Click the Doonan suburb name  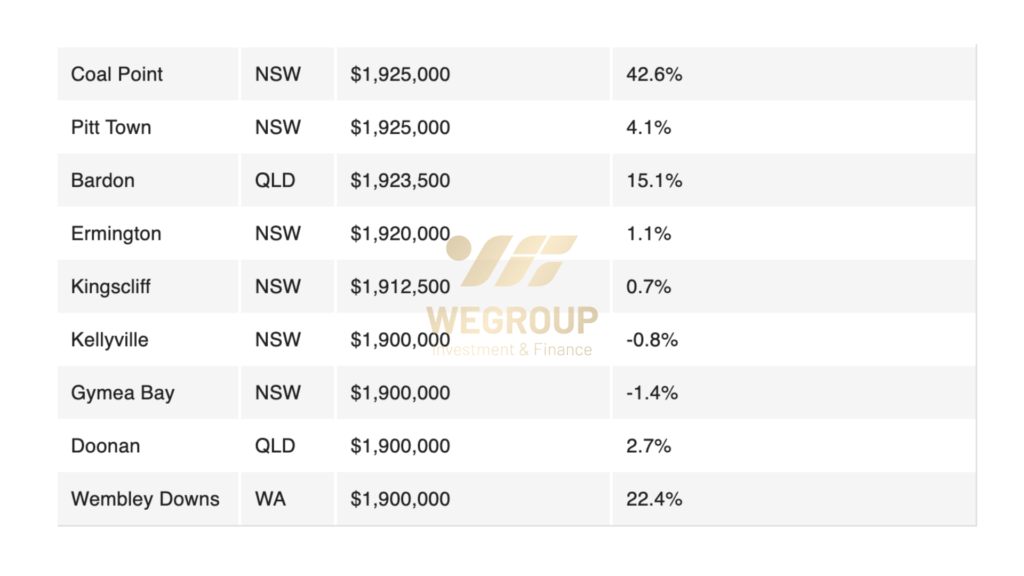[105, 446]
